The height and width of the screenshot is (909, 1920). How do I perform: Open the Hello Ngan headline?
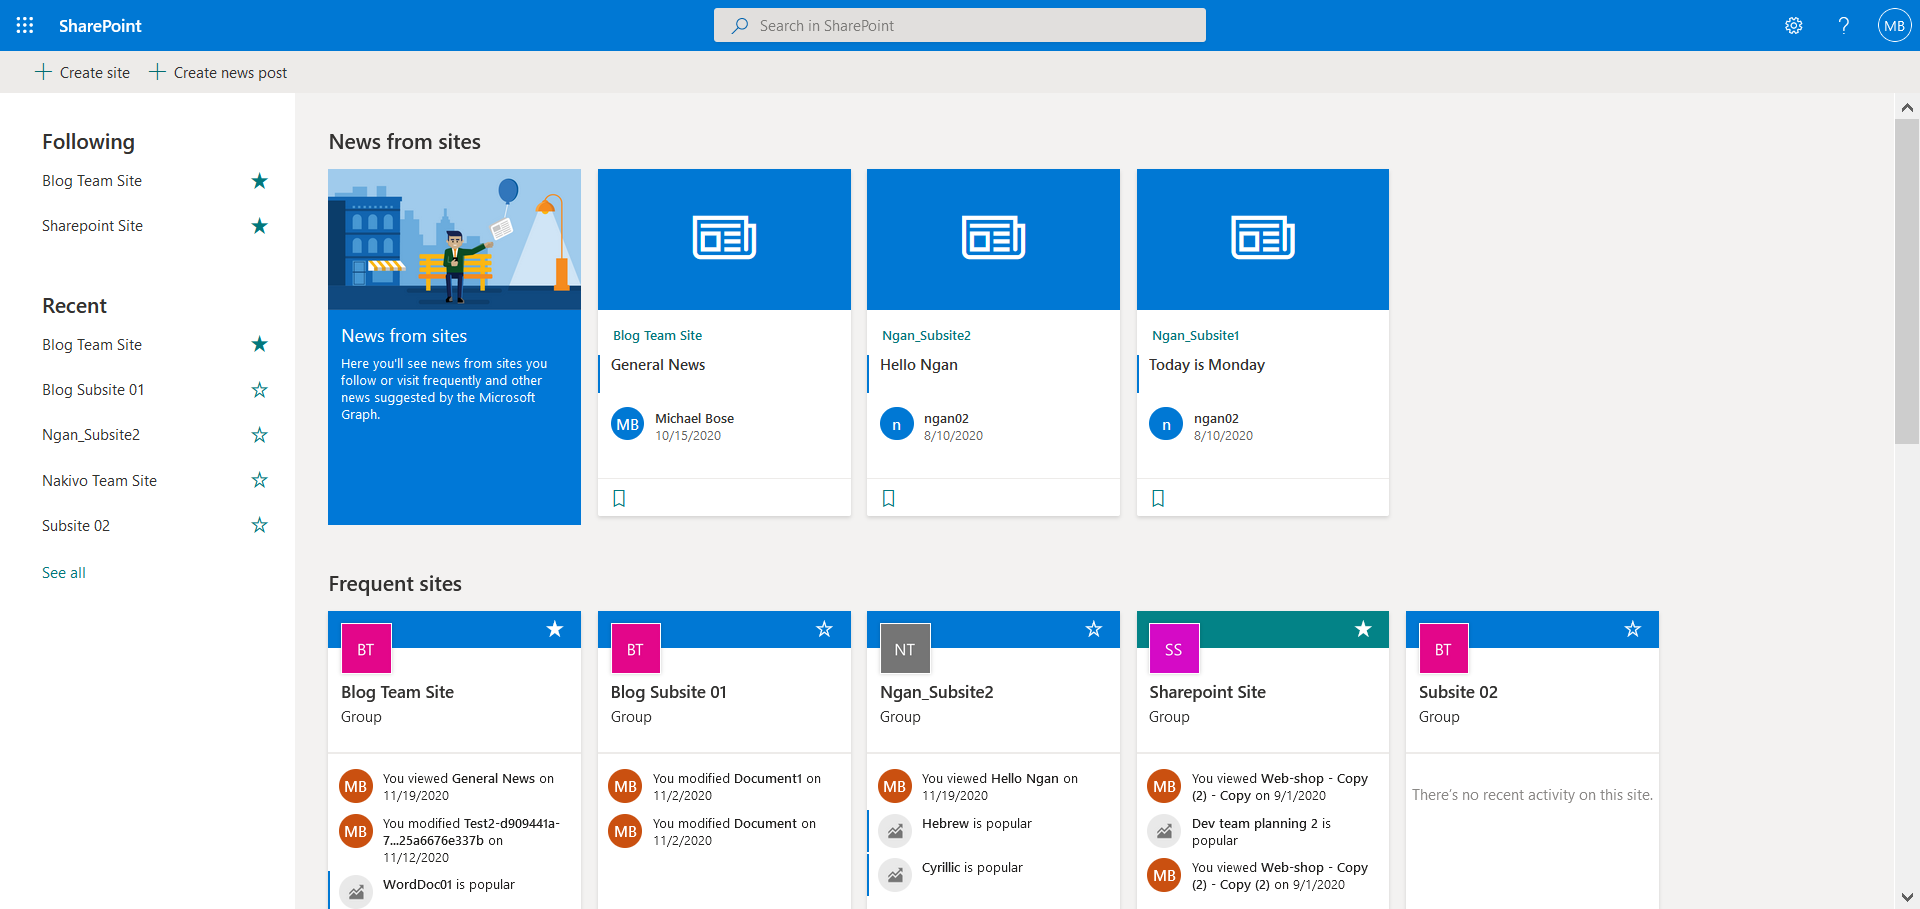tap(919, 365)
